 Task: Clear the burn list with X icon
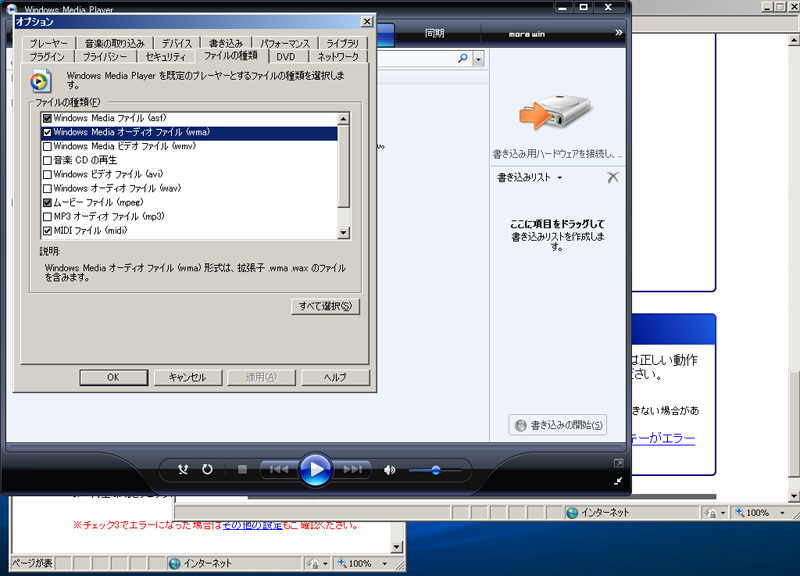(613, 178)
